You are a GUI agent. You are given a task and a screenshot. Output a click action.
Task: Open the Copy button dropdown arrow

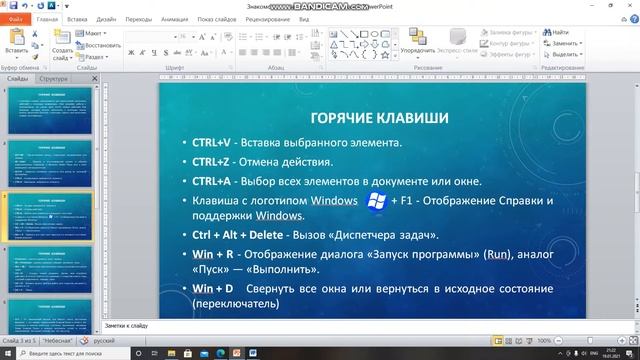42,45
